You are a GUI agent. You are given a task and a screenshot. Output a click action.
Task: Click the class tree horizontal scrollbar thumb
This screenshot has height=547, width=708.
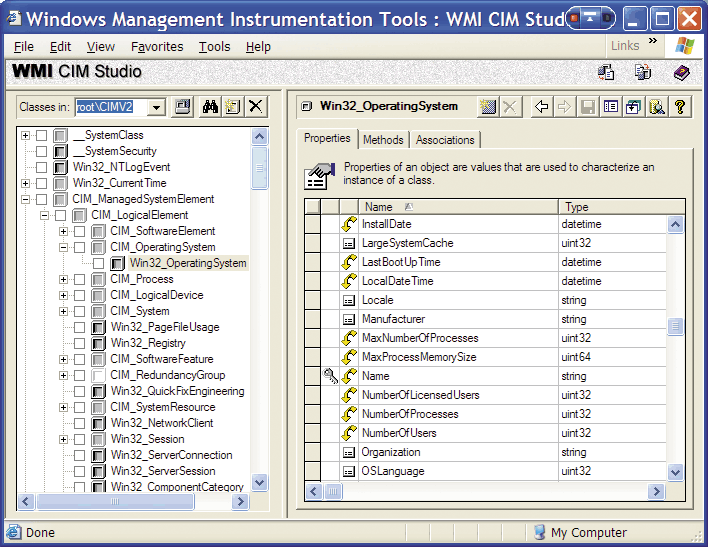click(115, 501)
